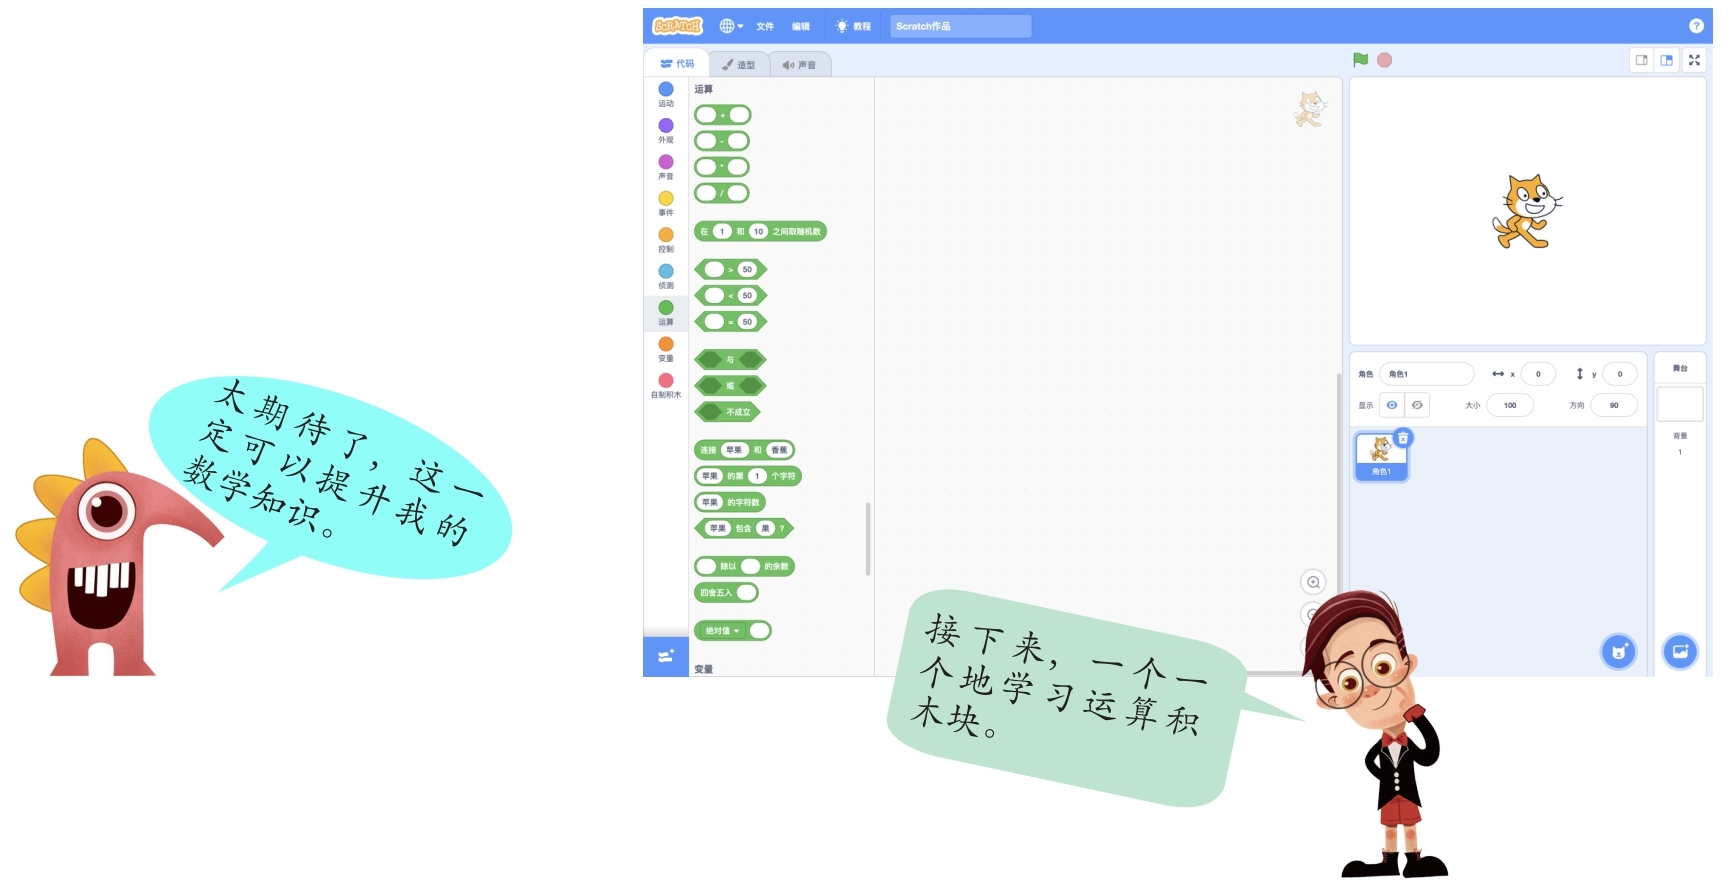This screenshot has width=1733, height=895.
Task: Click the help question mark icon
Action: (1696, 26)
